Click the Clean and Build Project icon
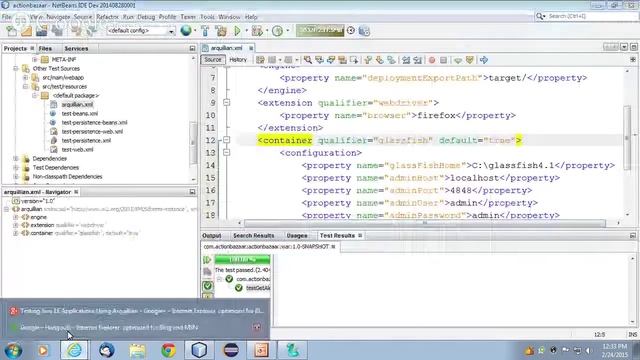The width and height of the screenshot is (640, 360). tap(221, 31)
